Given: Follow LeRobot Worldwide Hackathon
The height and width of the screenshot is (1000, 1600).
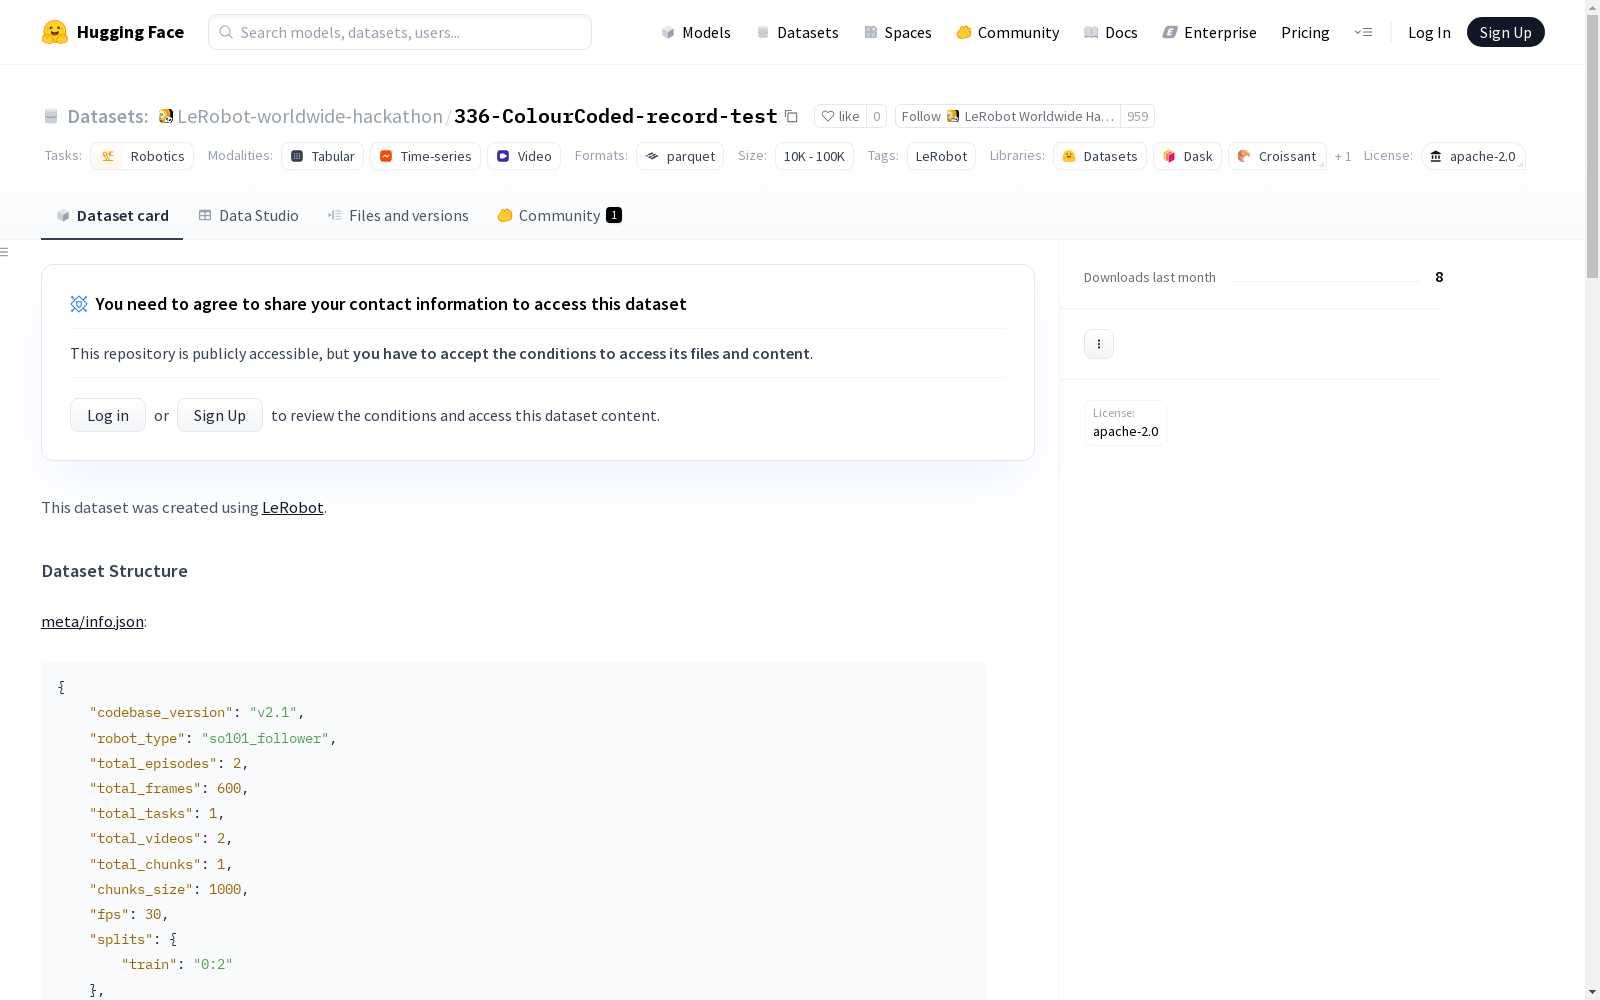Looking at the screenshot, I should tap(1007, 116).
